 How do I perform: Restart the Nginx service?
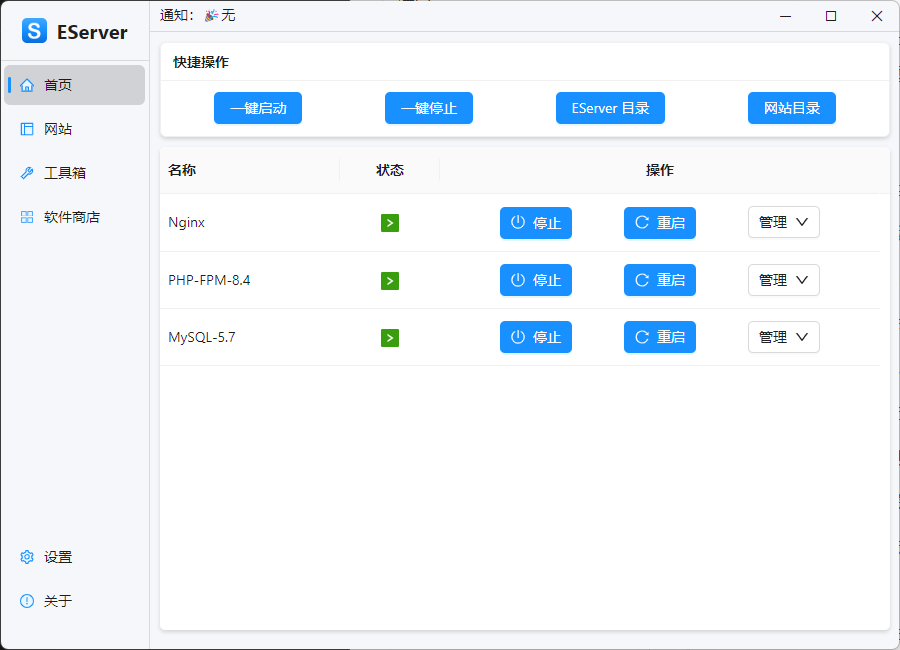point(660,223)
